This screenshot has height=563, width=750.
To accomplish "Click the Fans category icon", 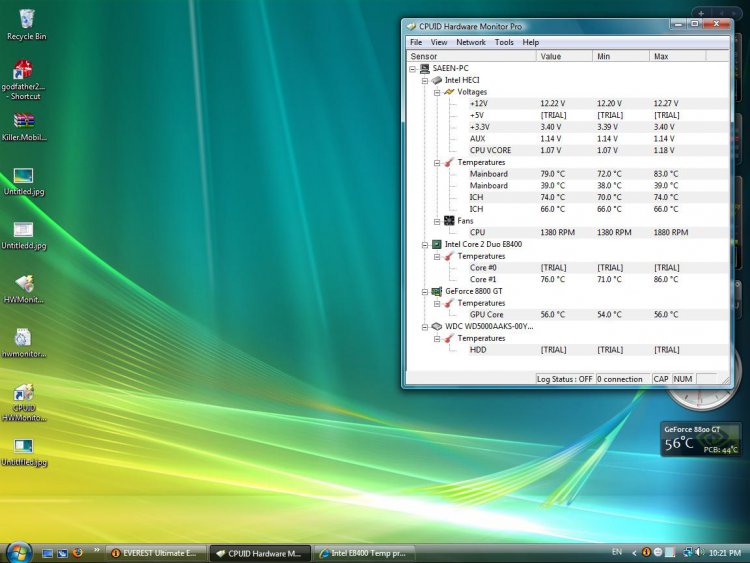I will [449, 221].
